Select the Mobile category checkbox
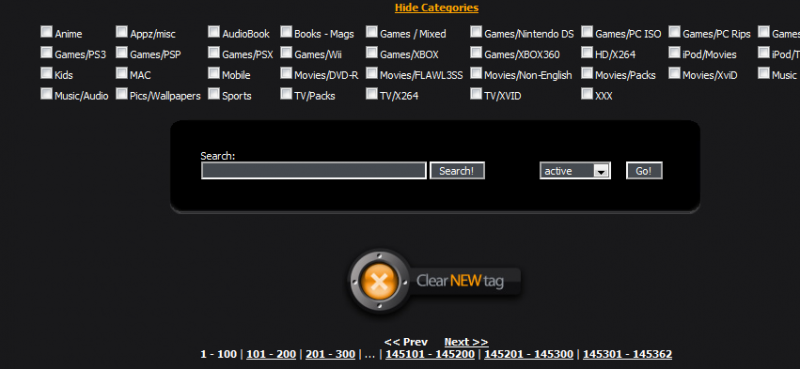 214,73
